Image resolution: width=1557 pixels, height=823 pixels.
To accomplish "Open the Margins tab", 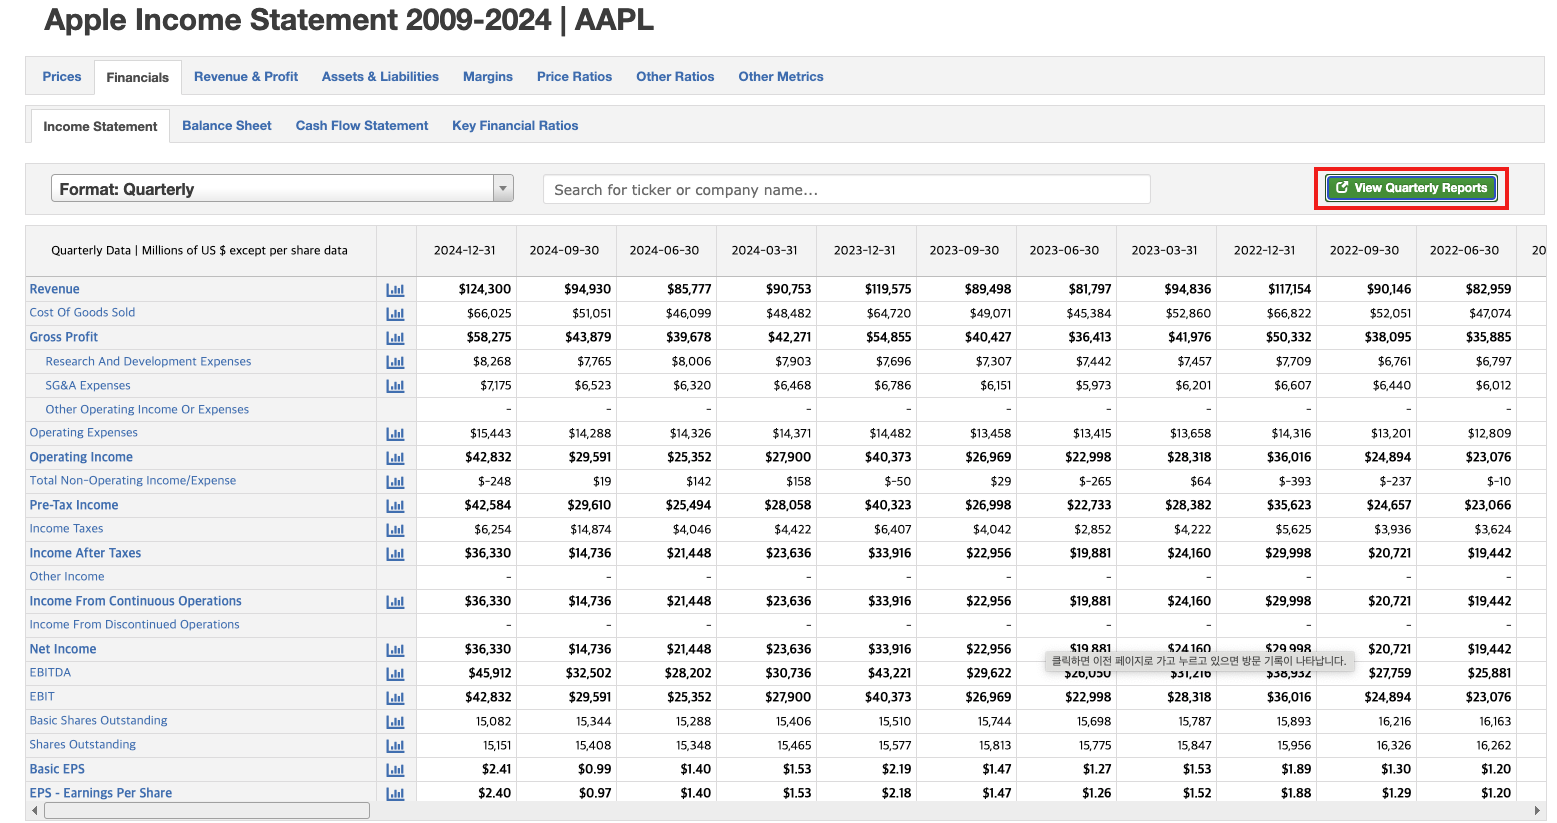I will pos(488,76).
